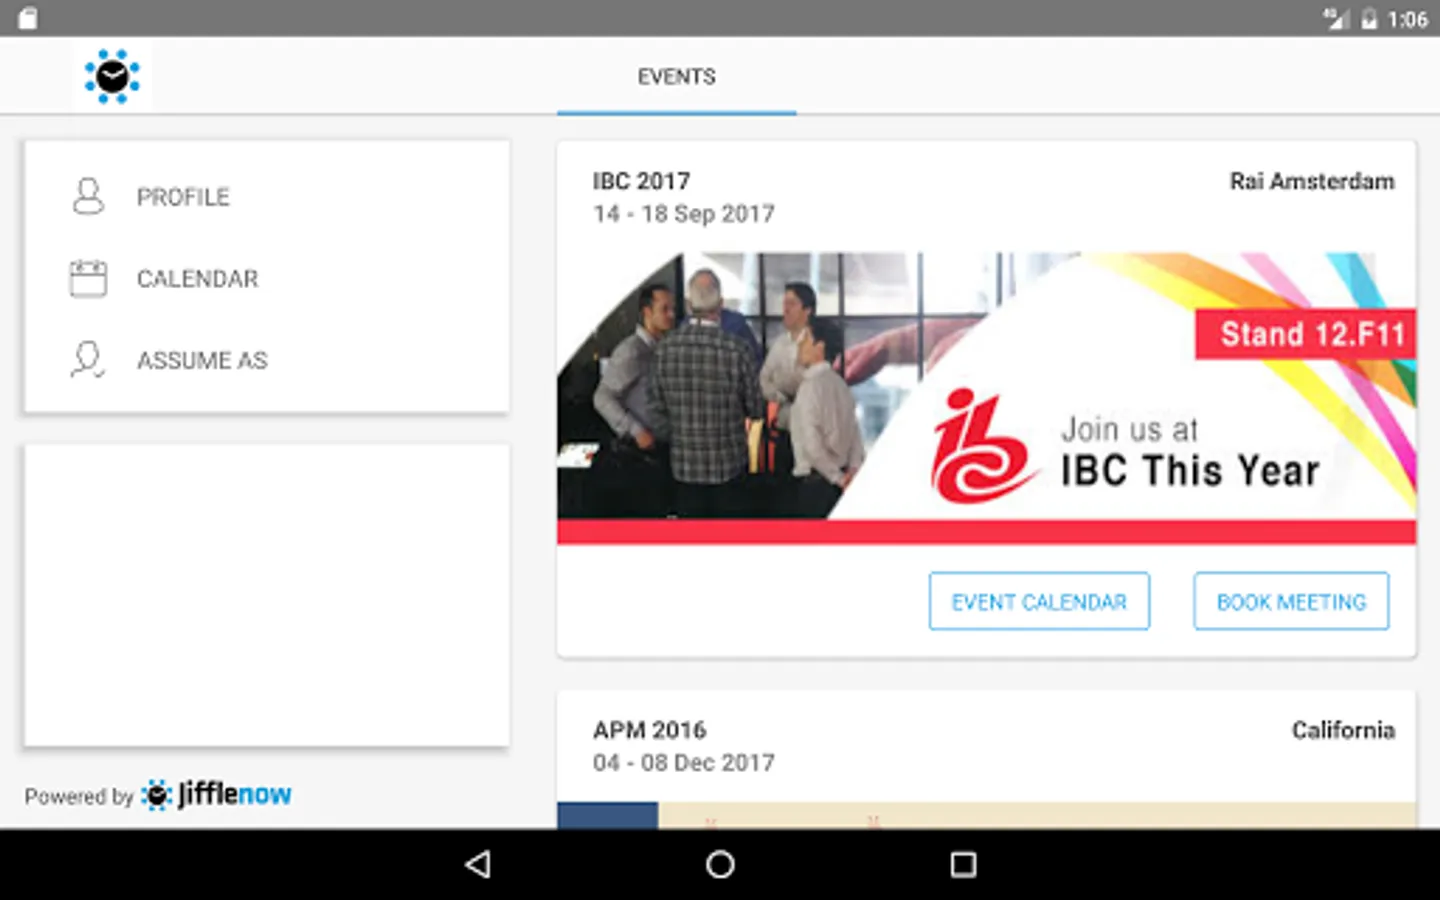Click the Event Calendar button

[1039, 601]
